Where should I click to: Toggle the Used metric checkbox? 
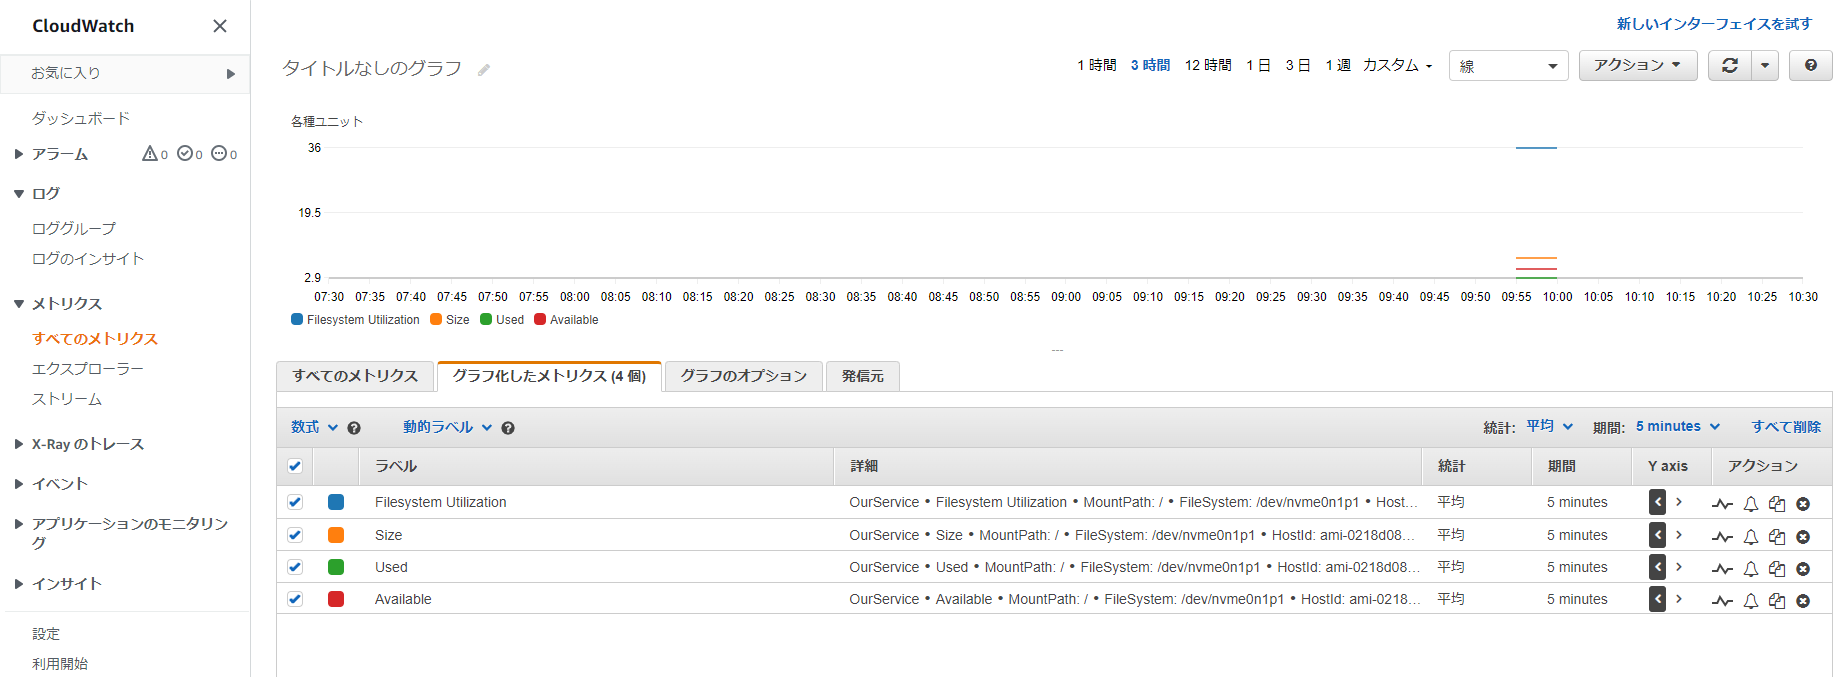click(x=295, y=567)
